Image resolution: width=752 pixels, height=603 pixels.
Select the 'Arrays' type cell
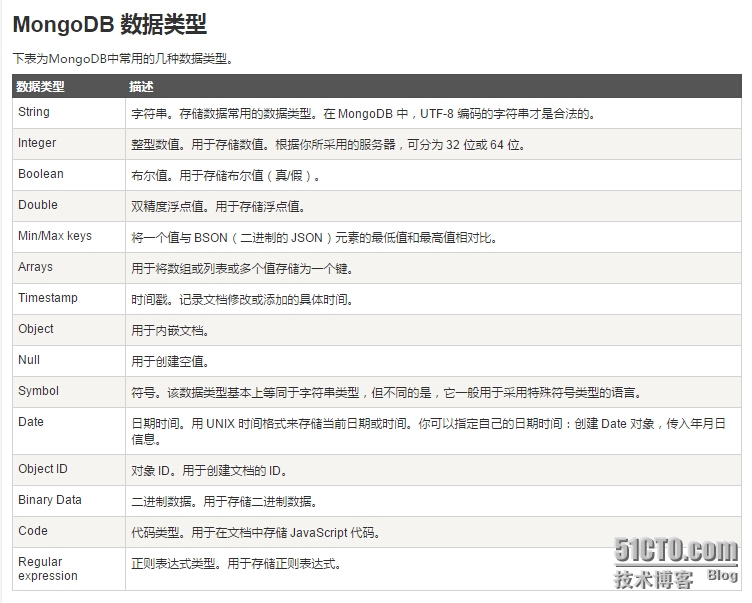pos(69,268)
